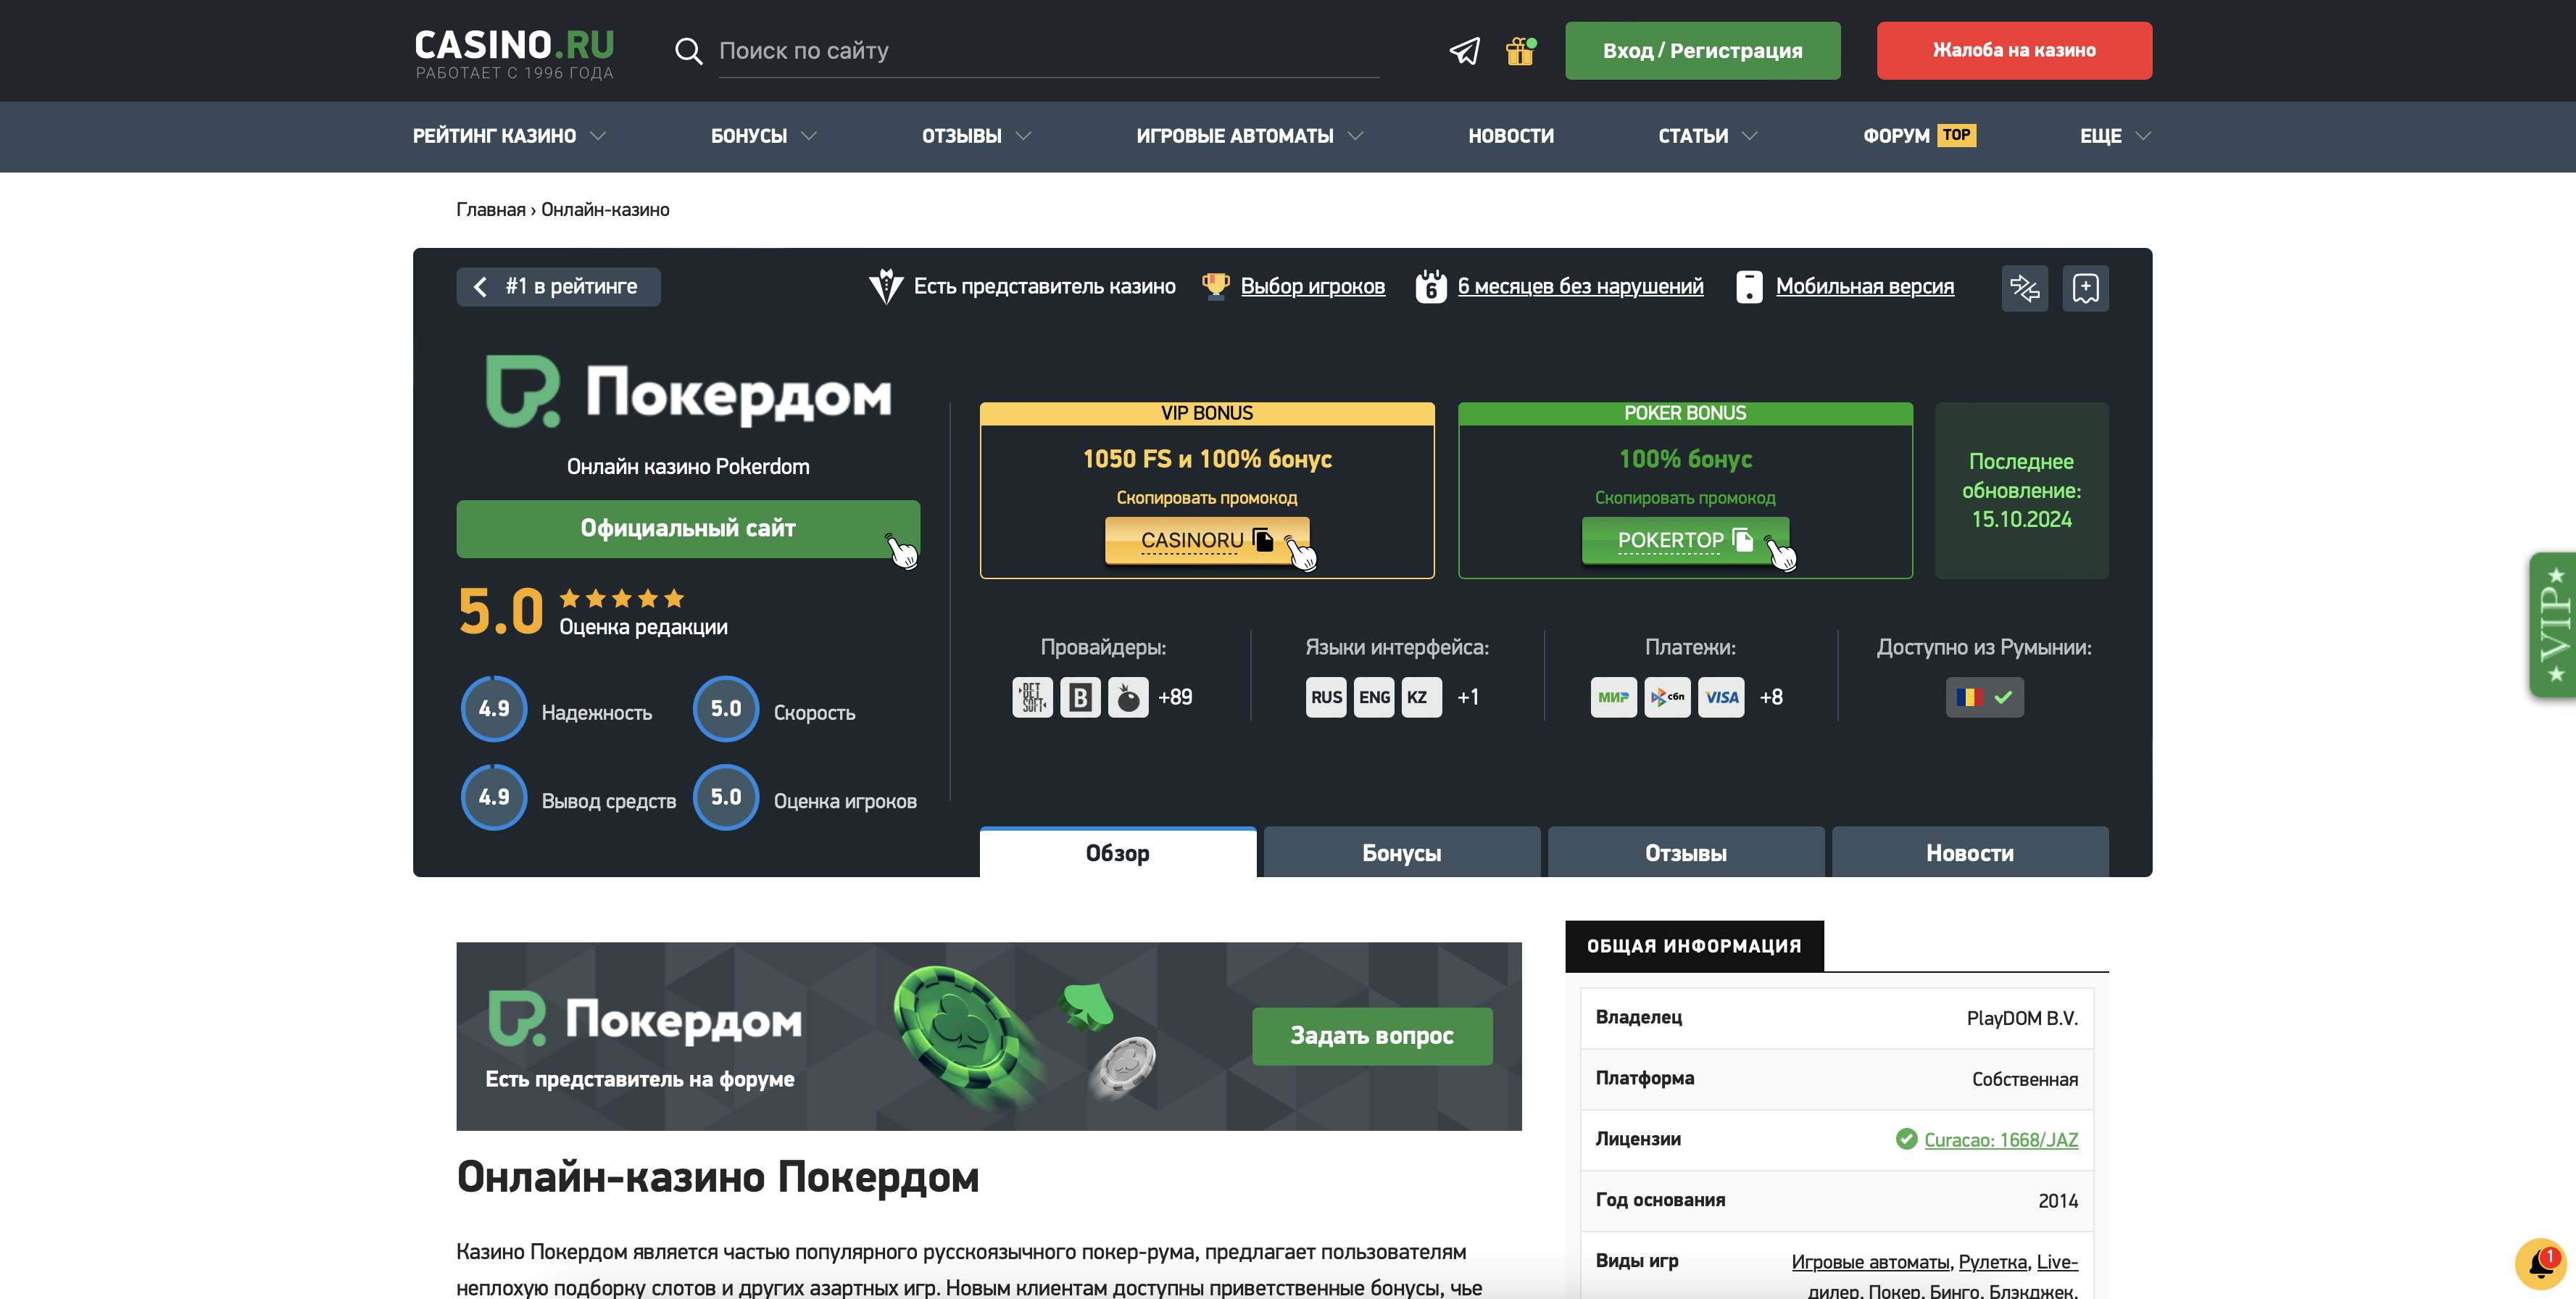Click the CASINO.RU site logo
Viewport: 2576px width, 1299px height.
click(x=514, y=53)
